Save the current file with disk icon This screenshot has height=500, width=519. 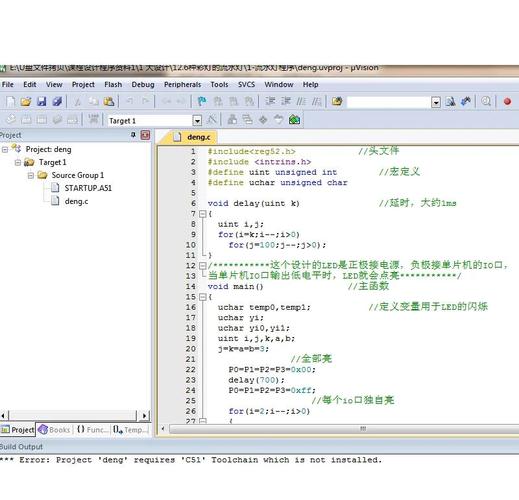(x=41, y=101)
